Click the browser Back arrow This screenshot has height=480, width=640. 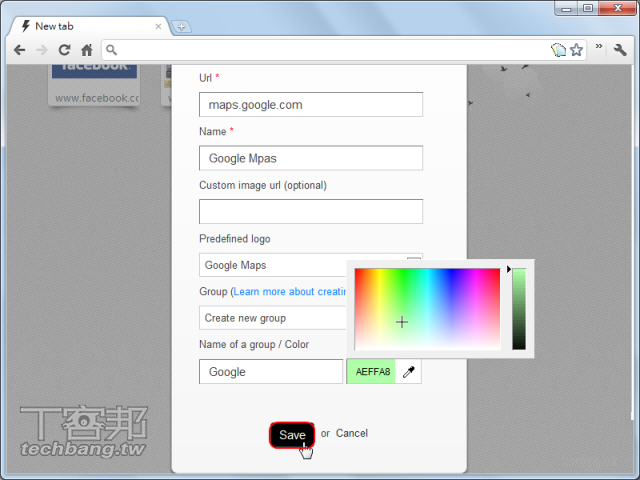click(x=19, y=49)
